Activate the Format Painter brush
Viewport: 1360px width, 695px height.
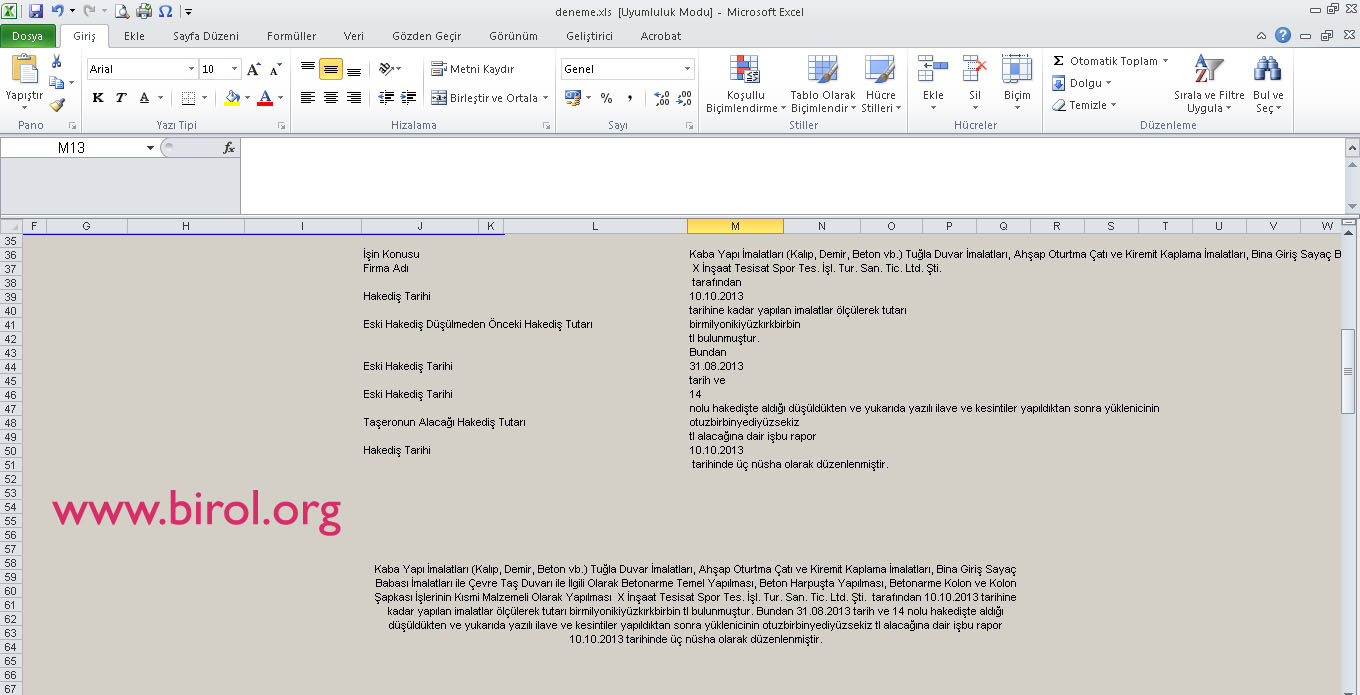[x=56, y=104]
